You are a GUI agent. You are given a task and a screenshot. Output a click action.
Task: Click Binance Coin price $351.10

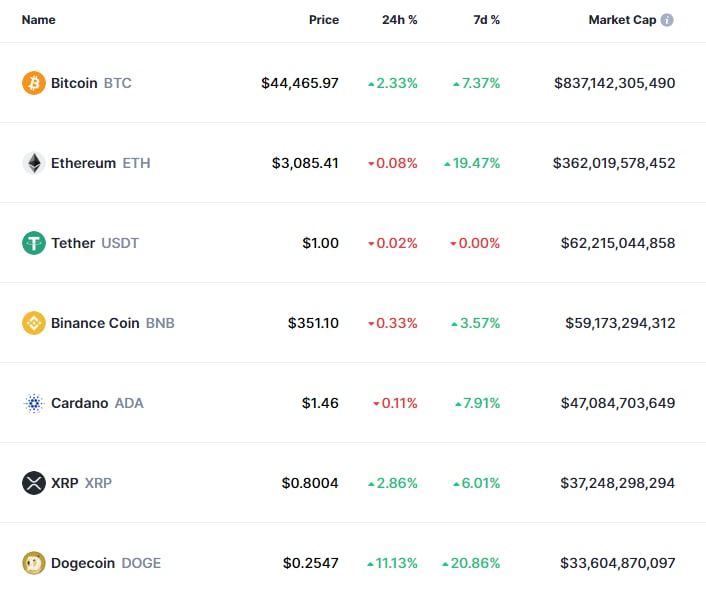(313, 323)
